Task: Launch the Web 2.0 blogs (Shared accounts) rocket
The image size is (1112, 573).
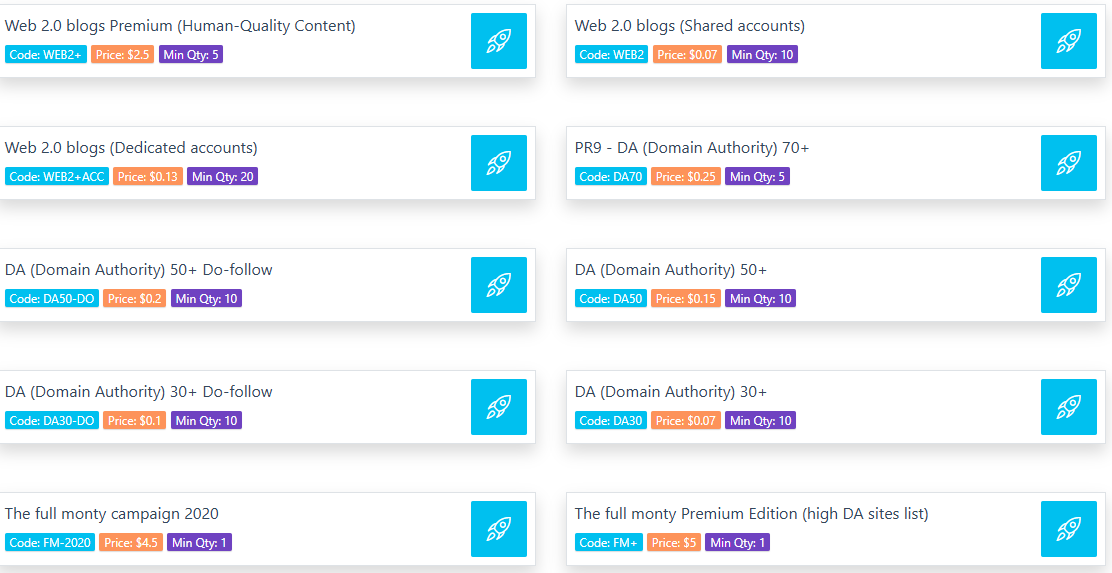Action: [1069, 41]
